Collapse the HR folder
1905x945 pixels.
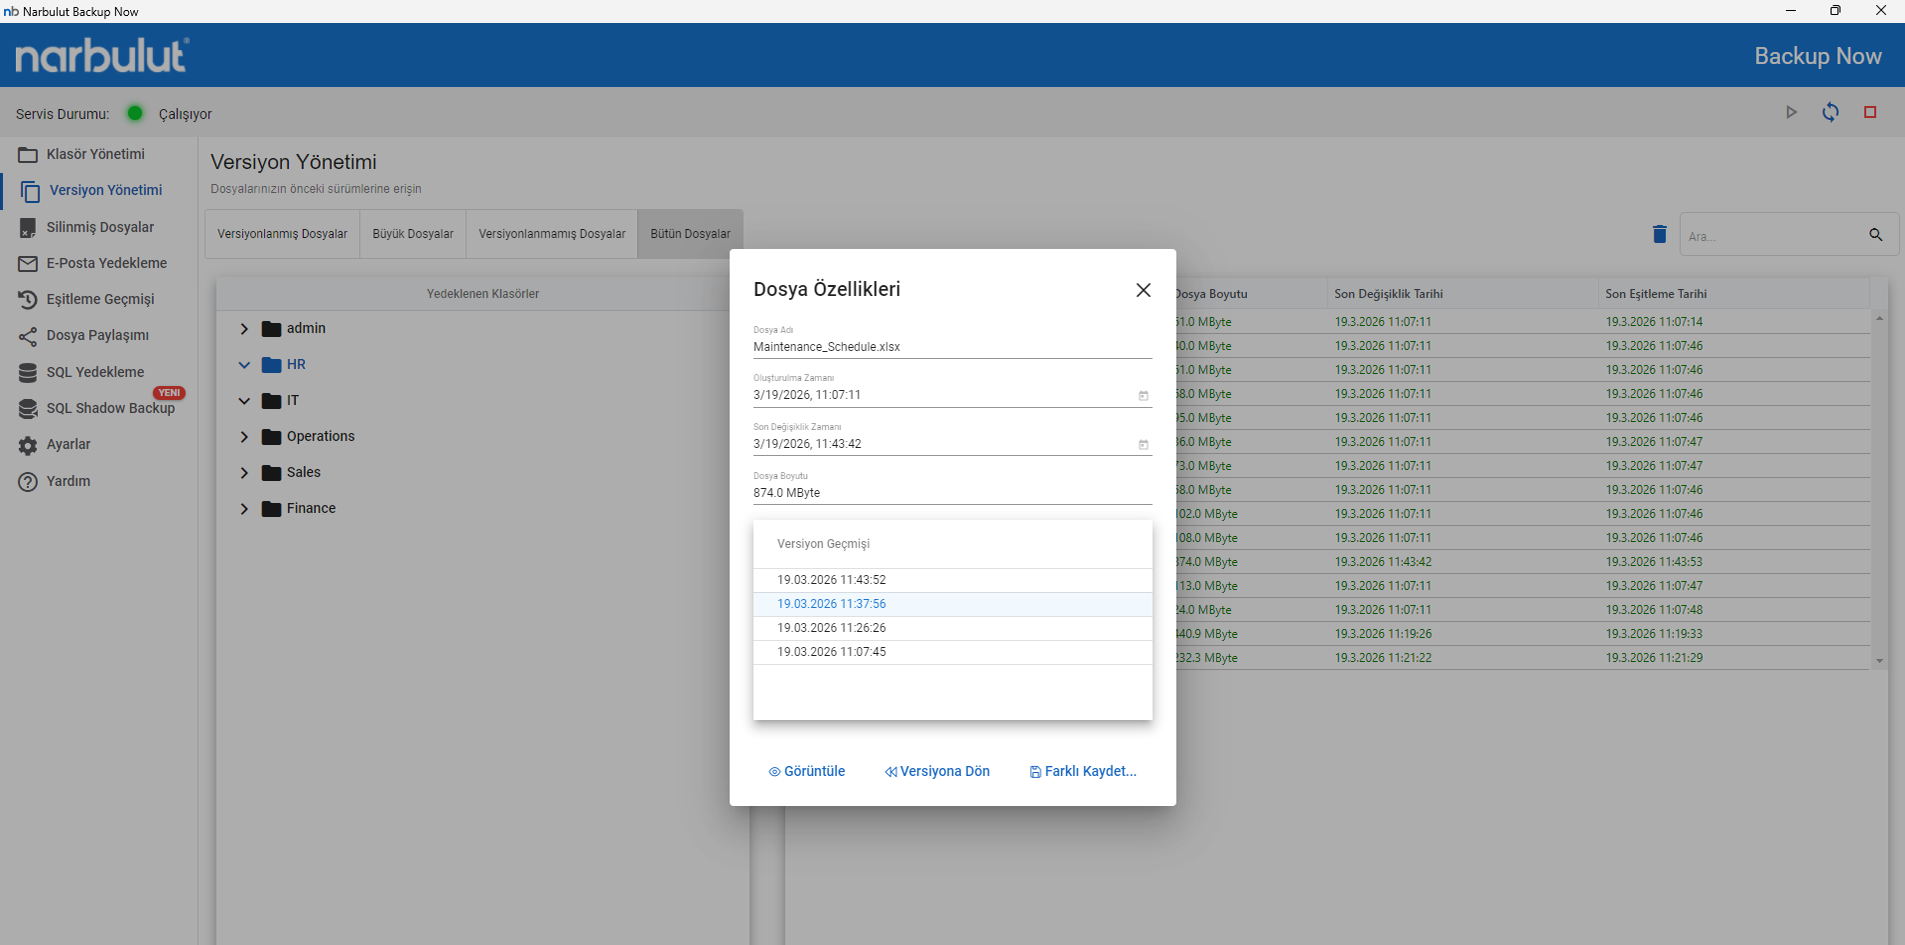pyautogui.click(x=244, y=365)
